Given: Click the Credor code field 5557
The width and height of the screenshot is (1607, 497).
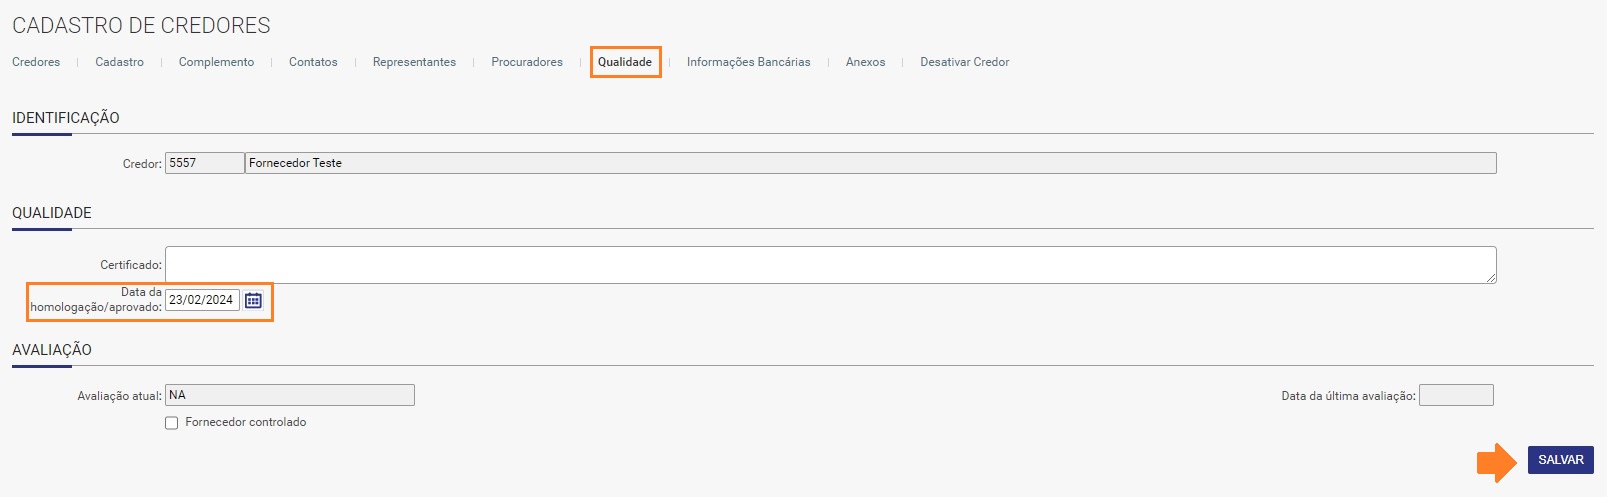Looking at the screenshot, I should coord(204,163).
